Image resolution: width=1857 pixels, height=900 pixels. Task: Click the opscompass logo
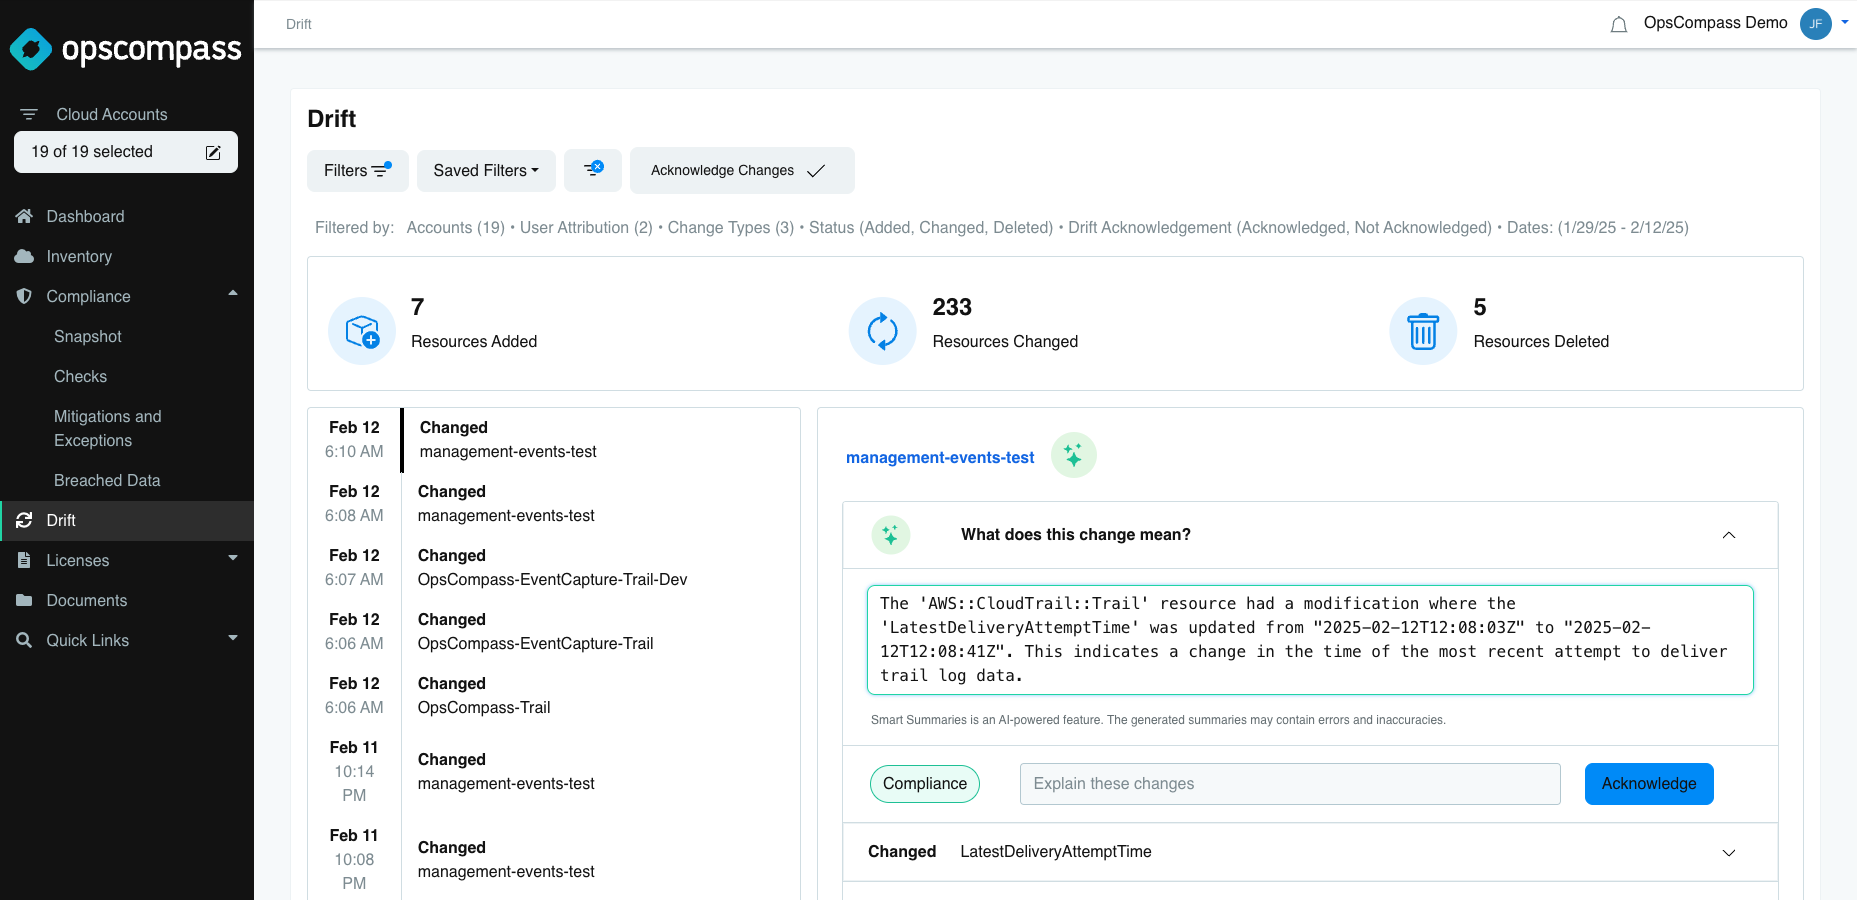point(126,49)
